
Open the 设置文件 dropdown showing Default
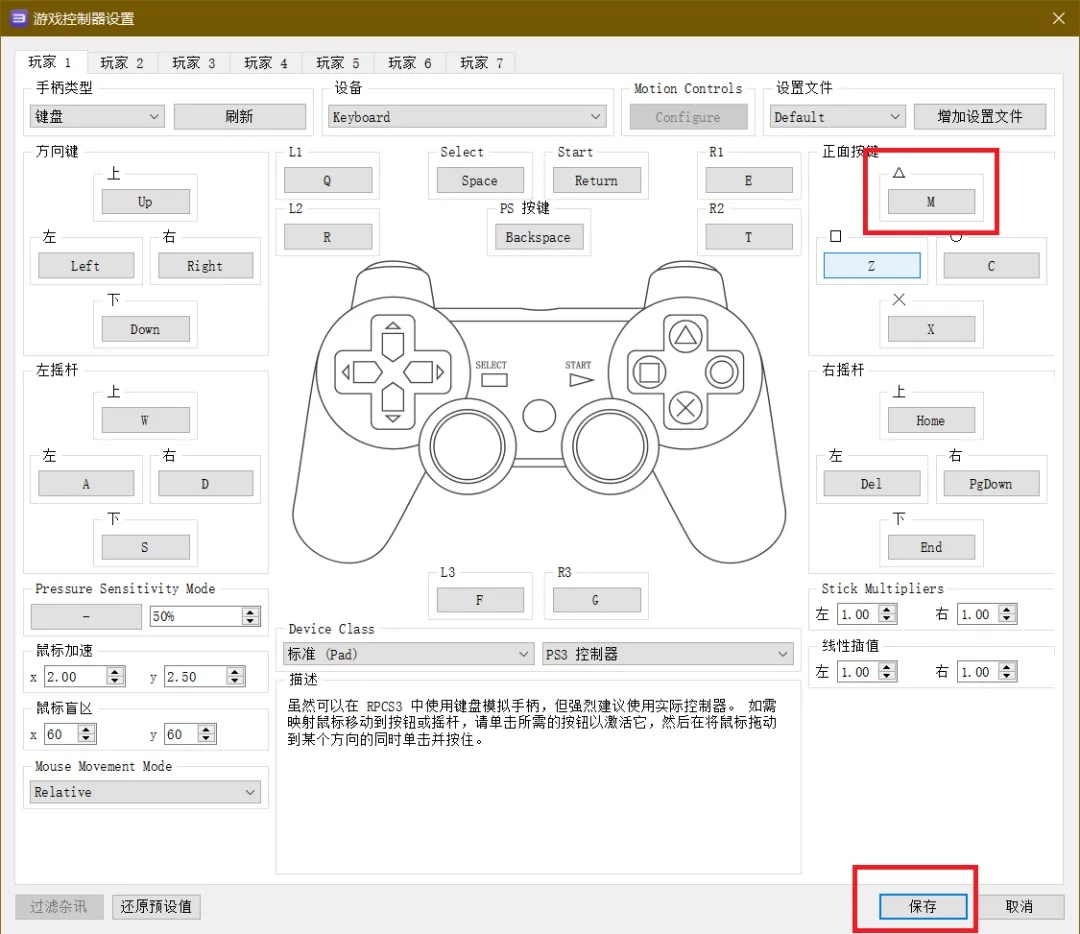click(x=837, y=116)
